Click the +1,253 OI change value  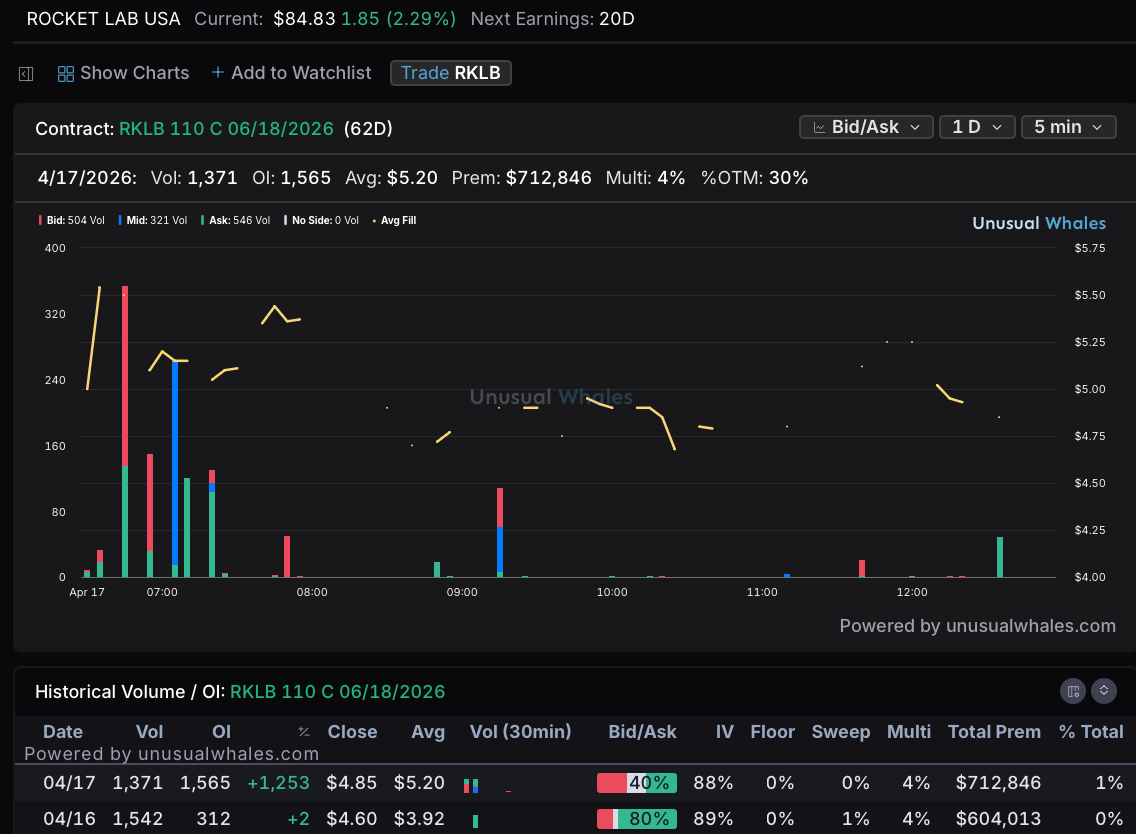coord(278,783)
